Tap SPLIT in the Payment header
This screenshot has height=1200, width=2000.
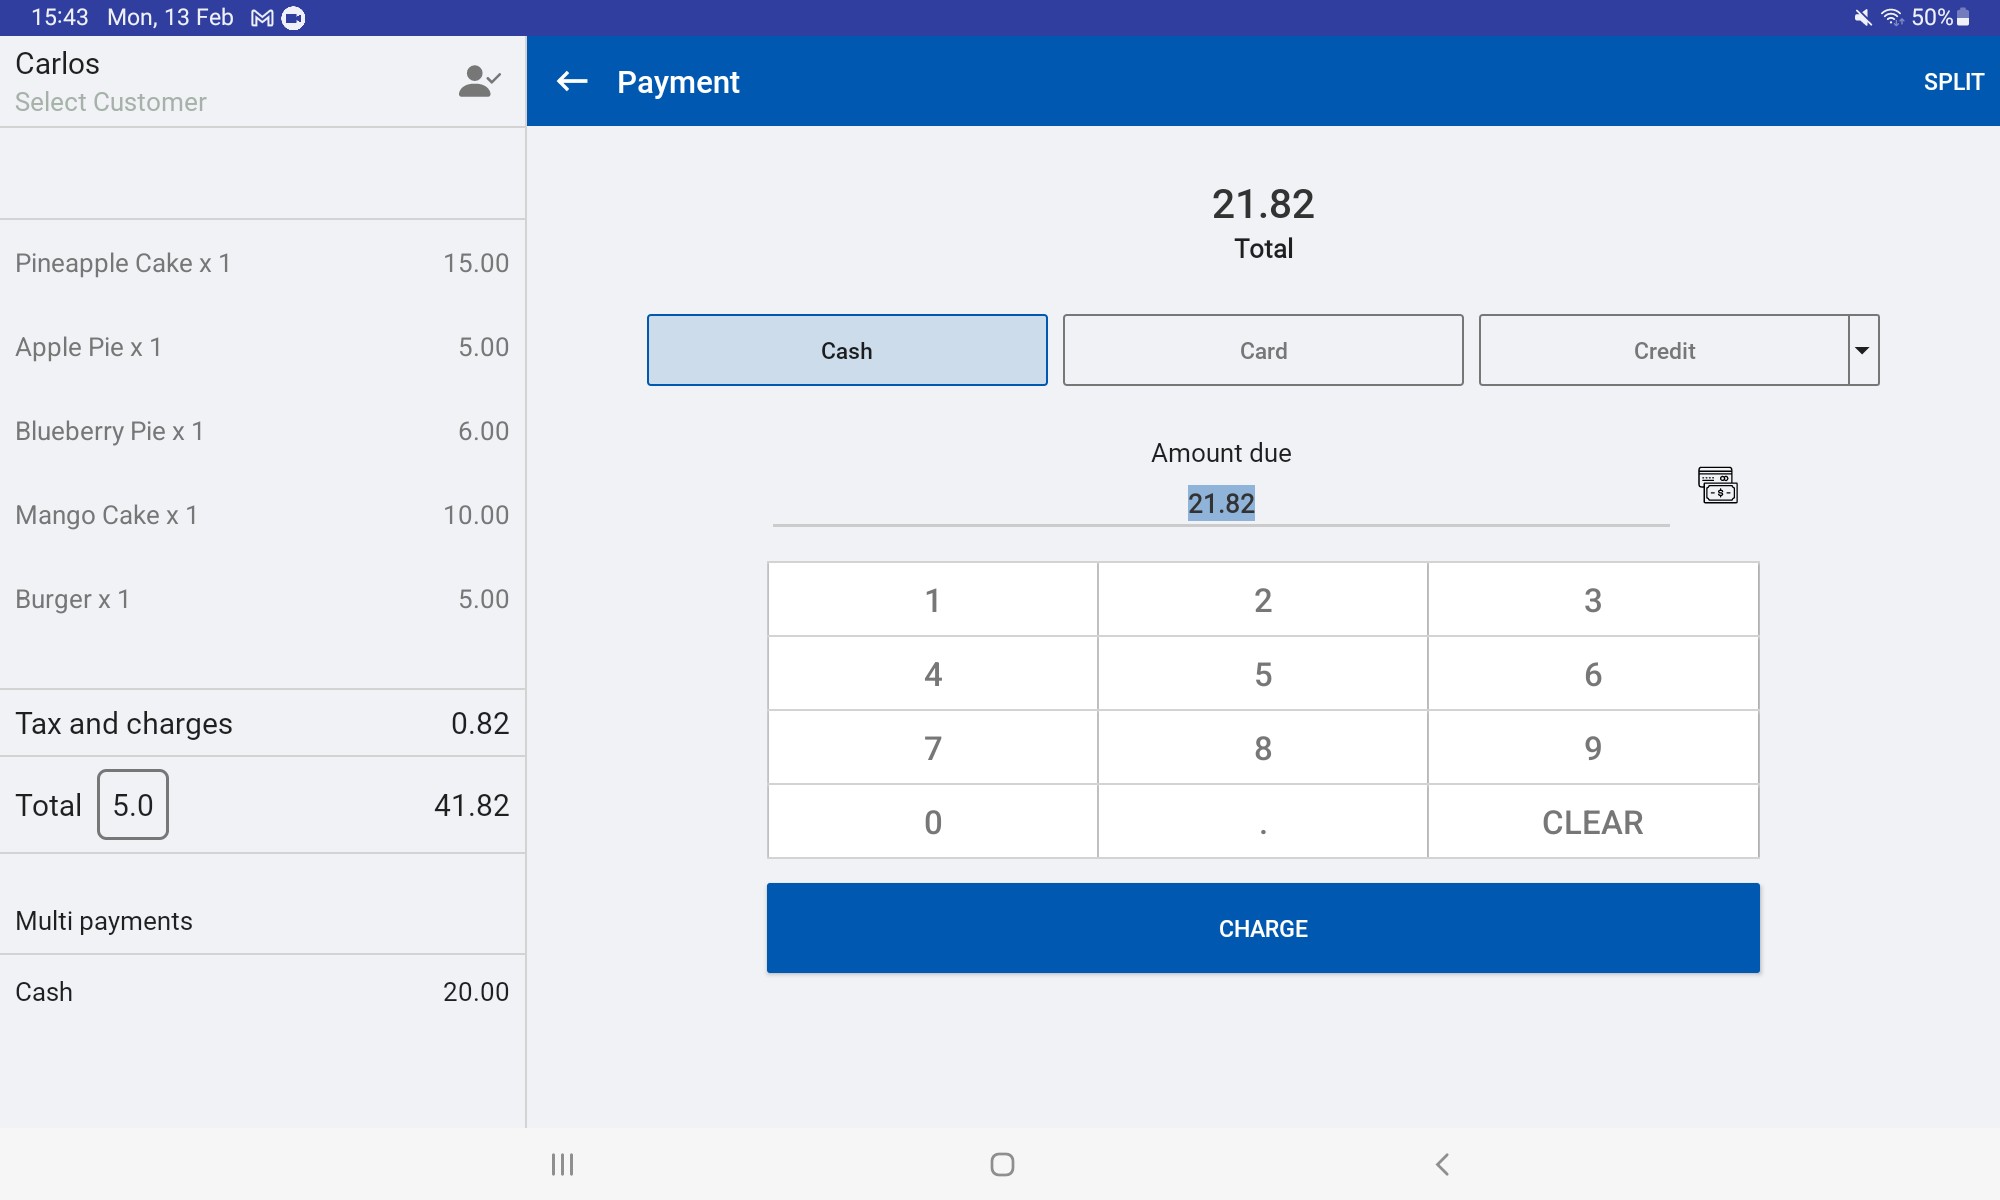(x=1952, y=82)
